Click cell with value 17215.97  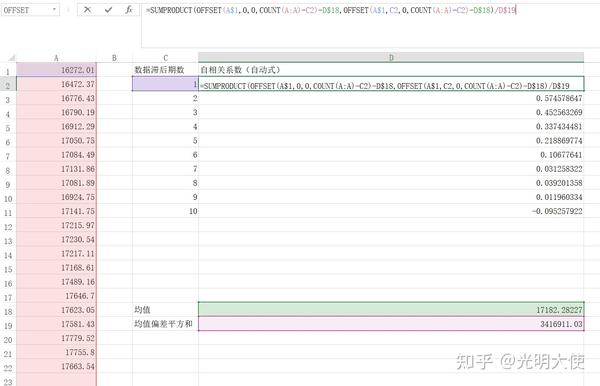click(57, 225)
